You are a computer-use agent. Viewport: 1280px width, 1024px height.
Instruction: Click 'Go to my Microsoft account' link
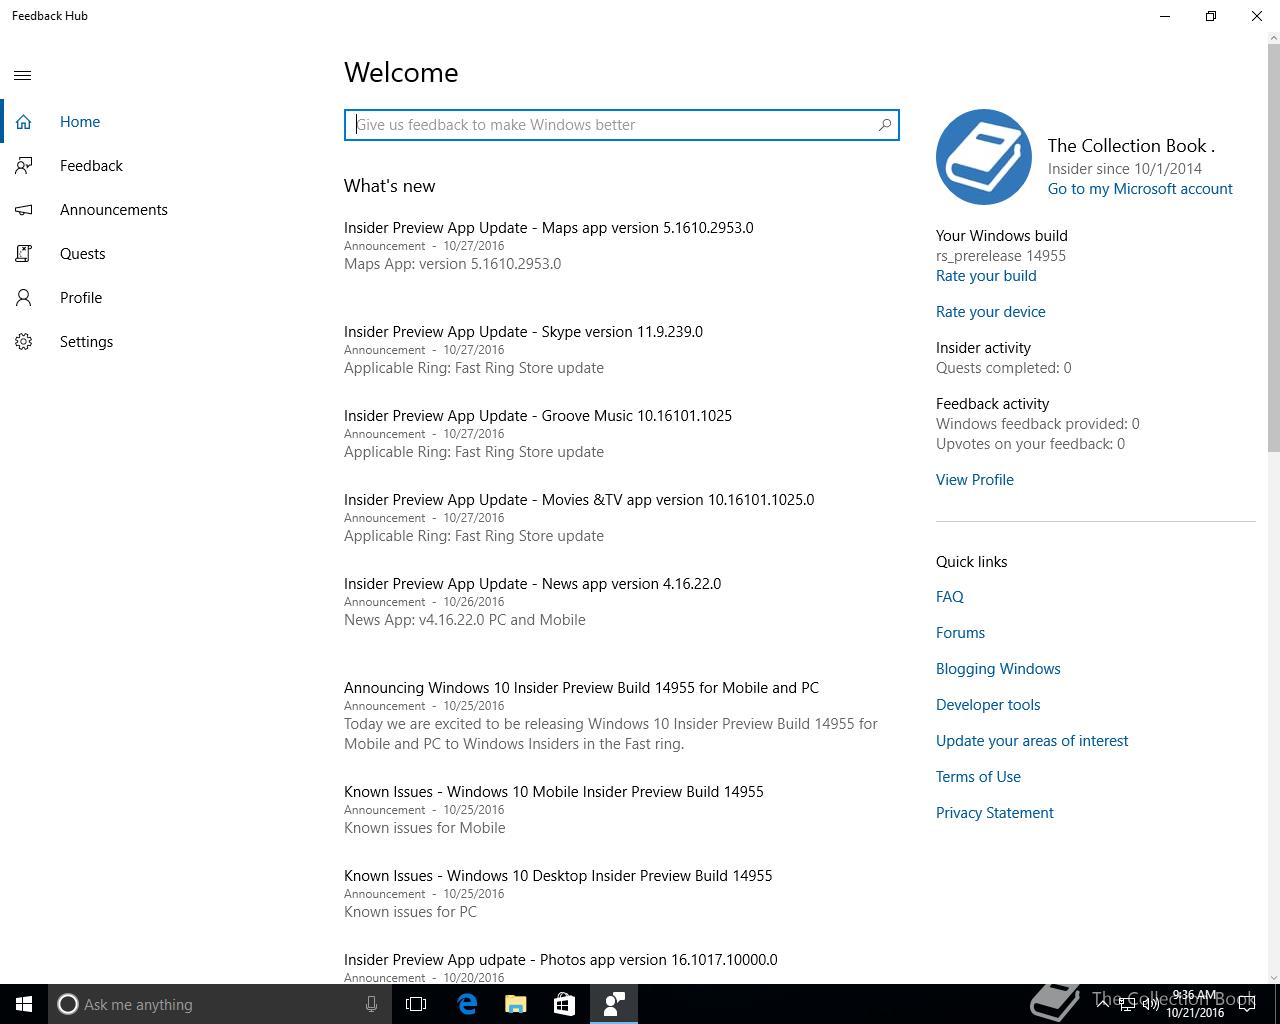click(x=1140, y=189)
